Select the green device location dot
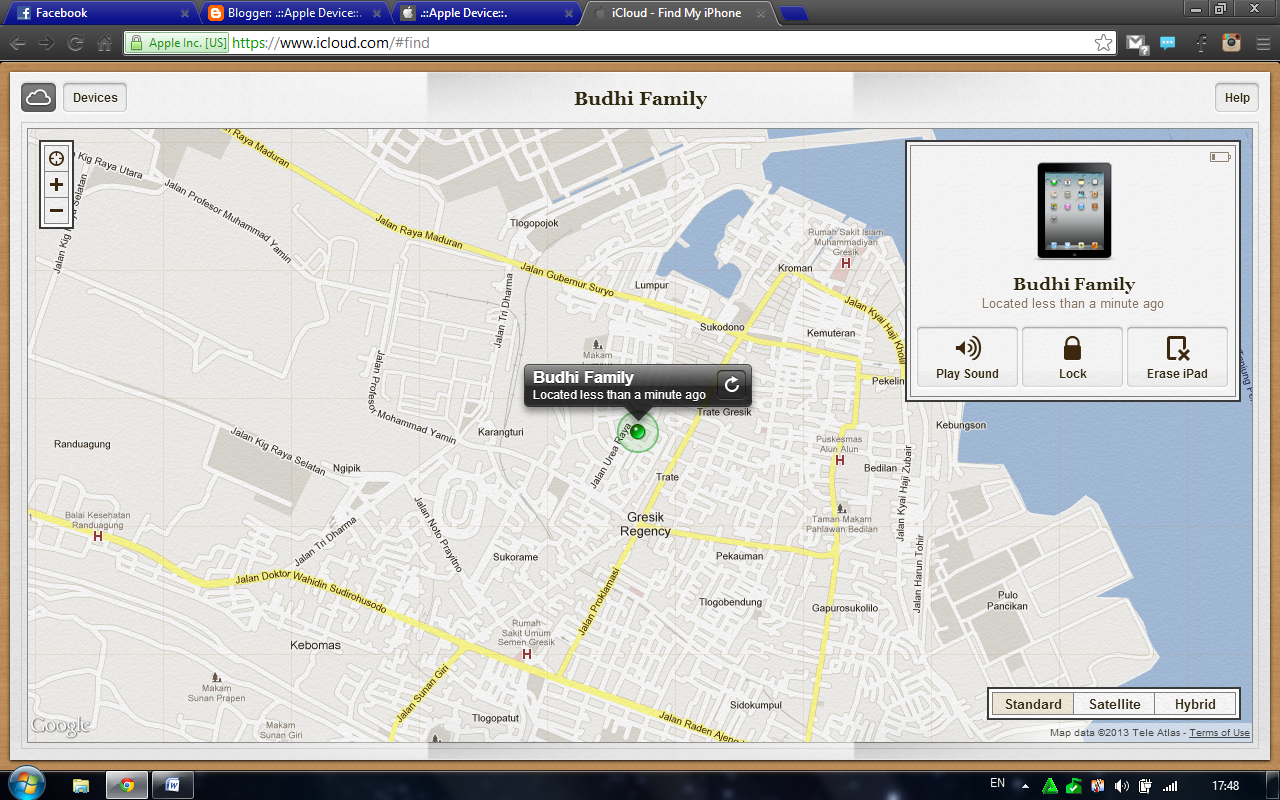 pyautogui.click(x=637, y=432)
